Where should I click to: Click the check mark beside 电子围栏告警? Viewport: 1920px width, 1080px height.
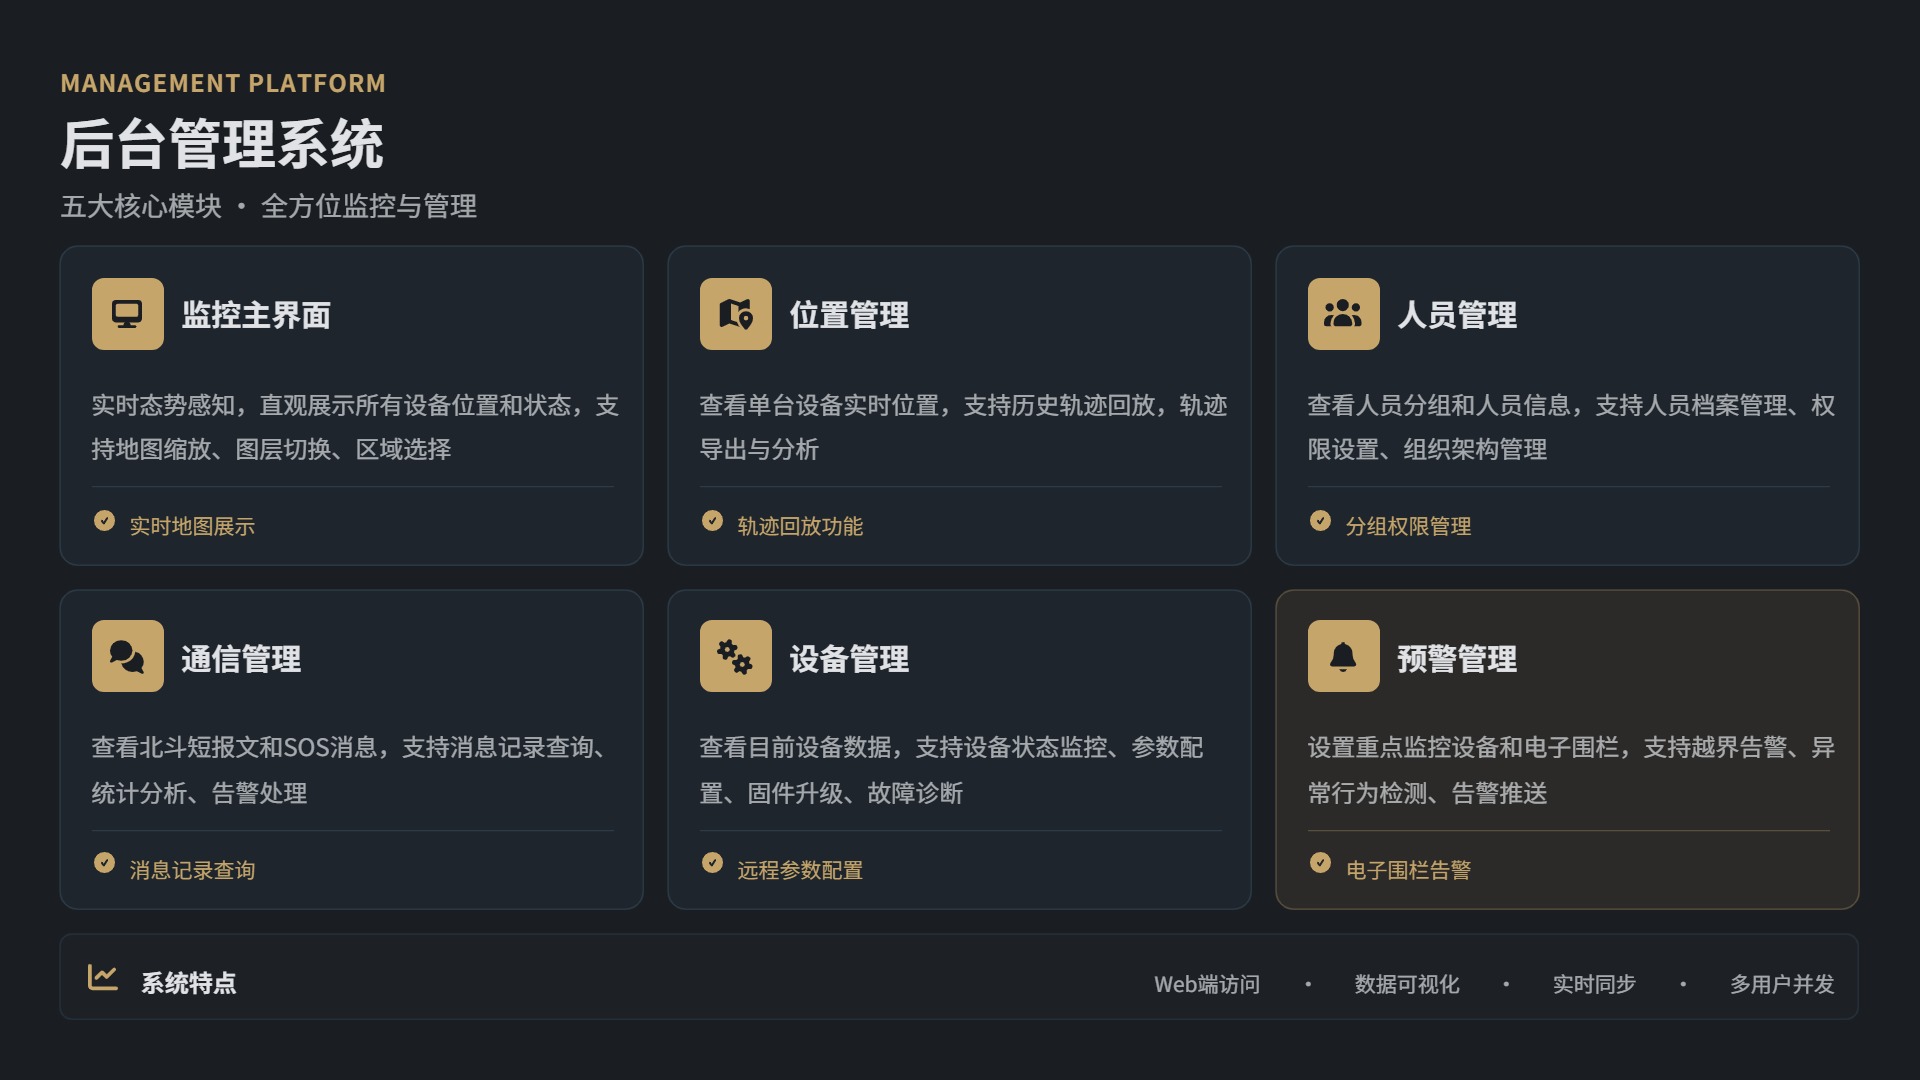(x=1320, y=863)
